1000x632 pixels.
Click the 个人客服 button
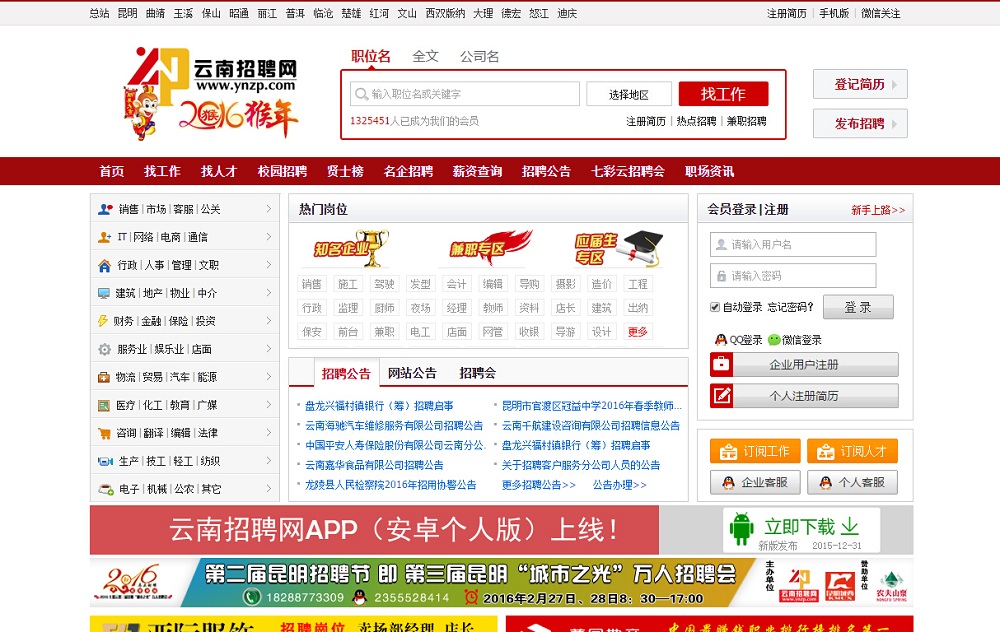click(x=852, y=482)
